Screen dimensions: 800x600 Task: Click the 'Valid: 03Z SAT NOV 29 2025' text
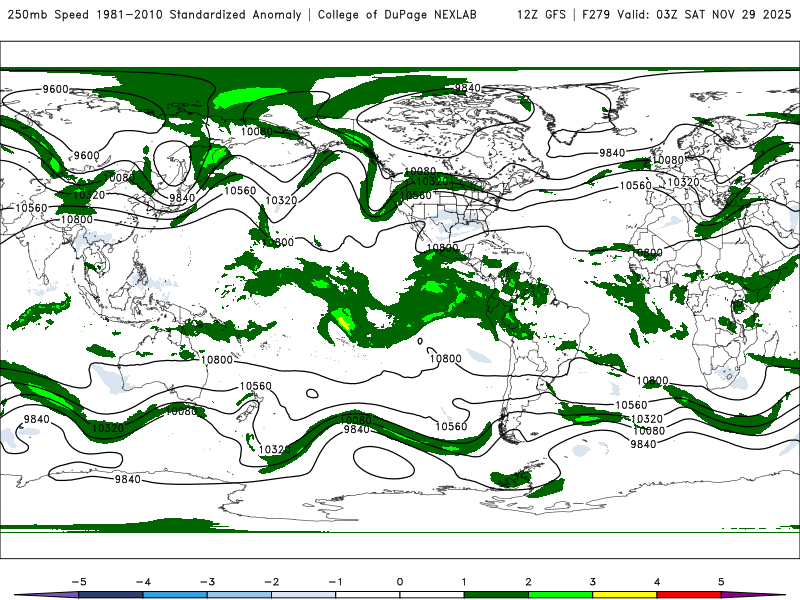(x=704, y=15)
